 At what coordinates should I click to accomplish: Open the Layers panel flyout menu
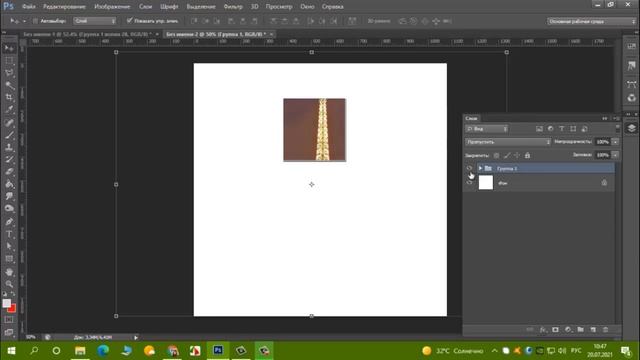617,118
